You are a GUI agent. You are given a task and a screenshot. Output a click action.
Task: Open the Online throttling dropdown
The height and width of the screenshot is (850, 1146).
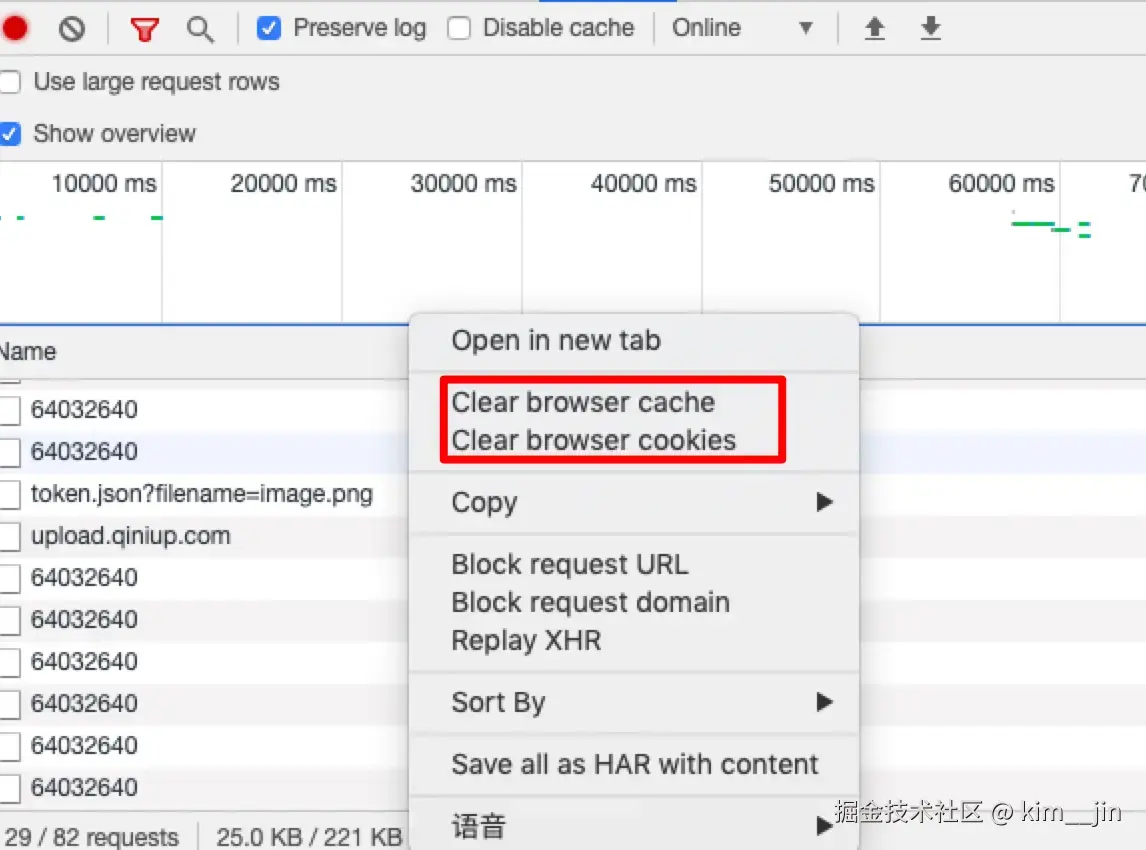point(743,28)
